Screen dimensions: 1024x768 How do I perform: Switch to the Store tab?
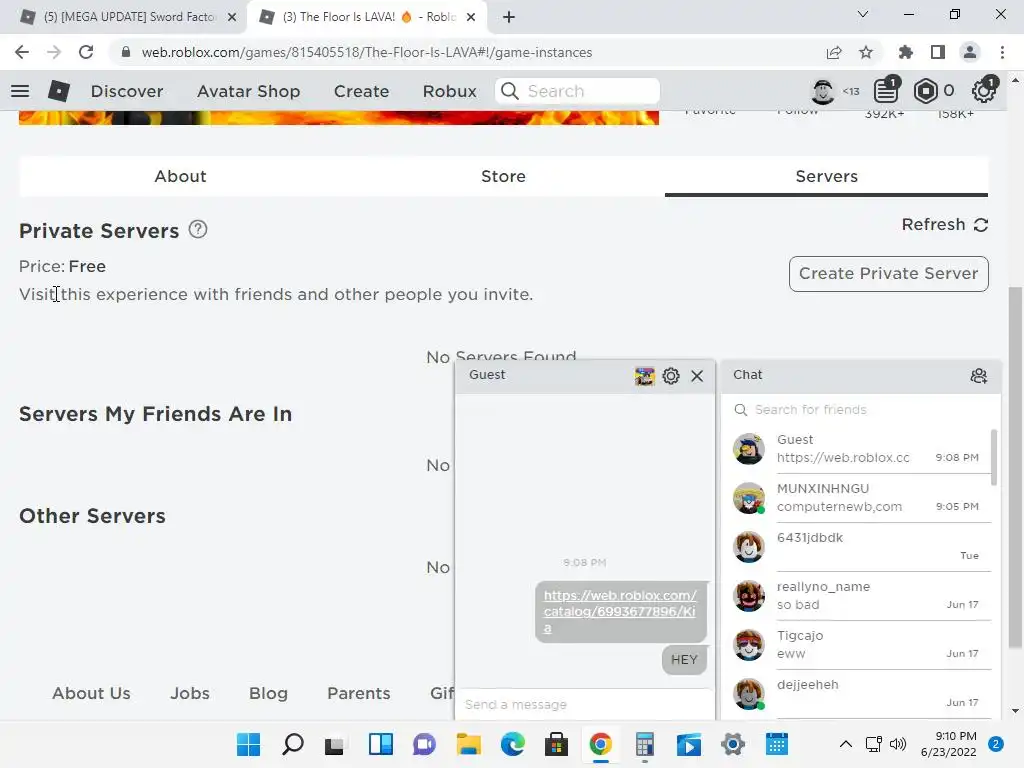click(x=503, y=176)
